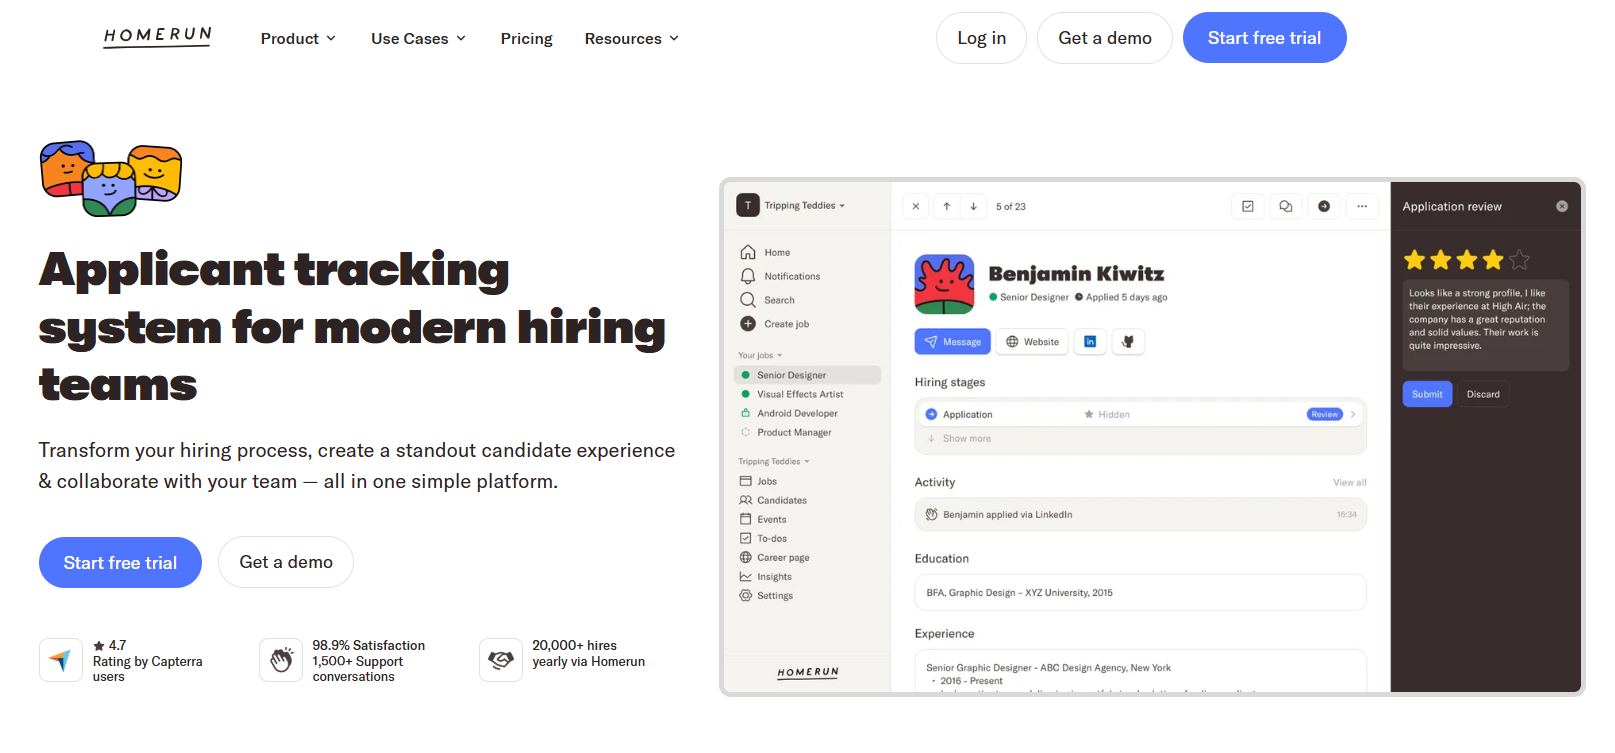This screenshot has width=1615, height=753.
Task: Open the Pricing page from navbar
Action: point(526,38)
